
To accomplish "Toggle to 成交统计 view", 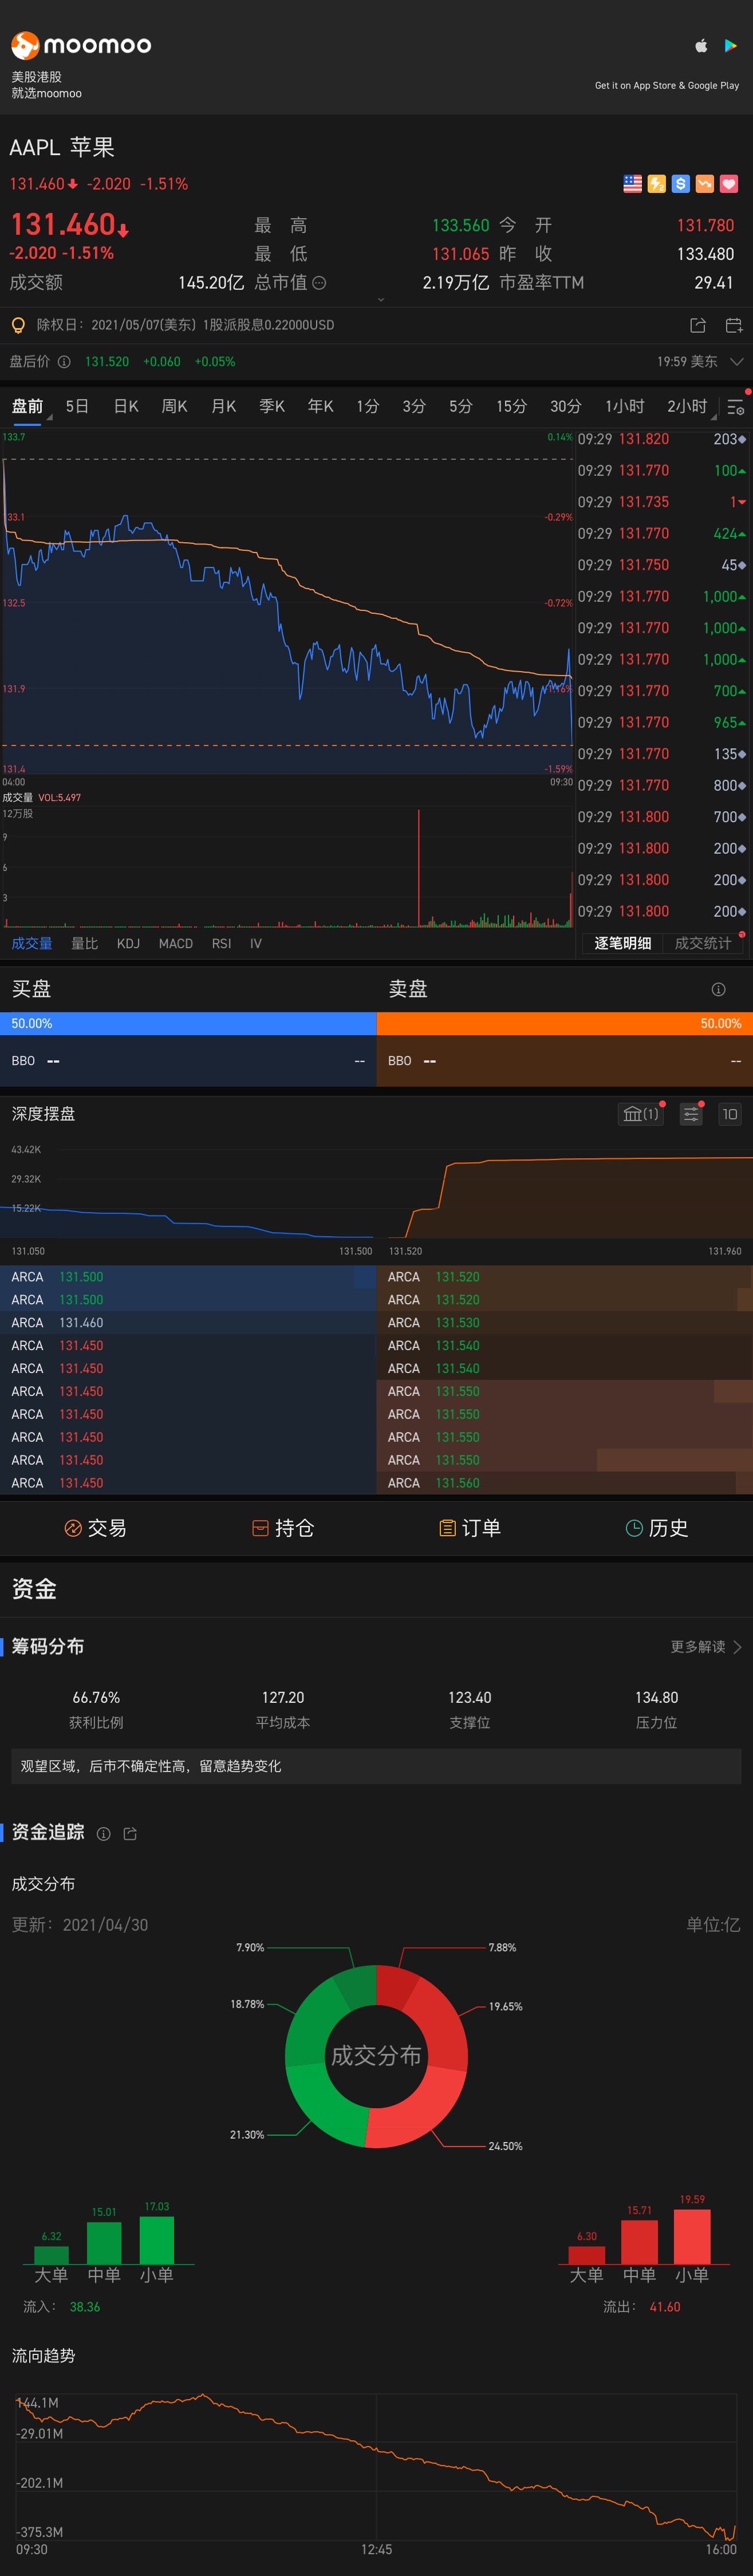I will [703, 943].
